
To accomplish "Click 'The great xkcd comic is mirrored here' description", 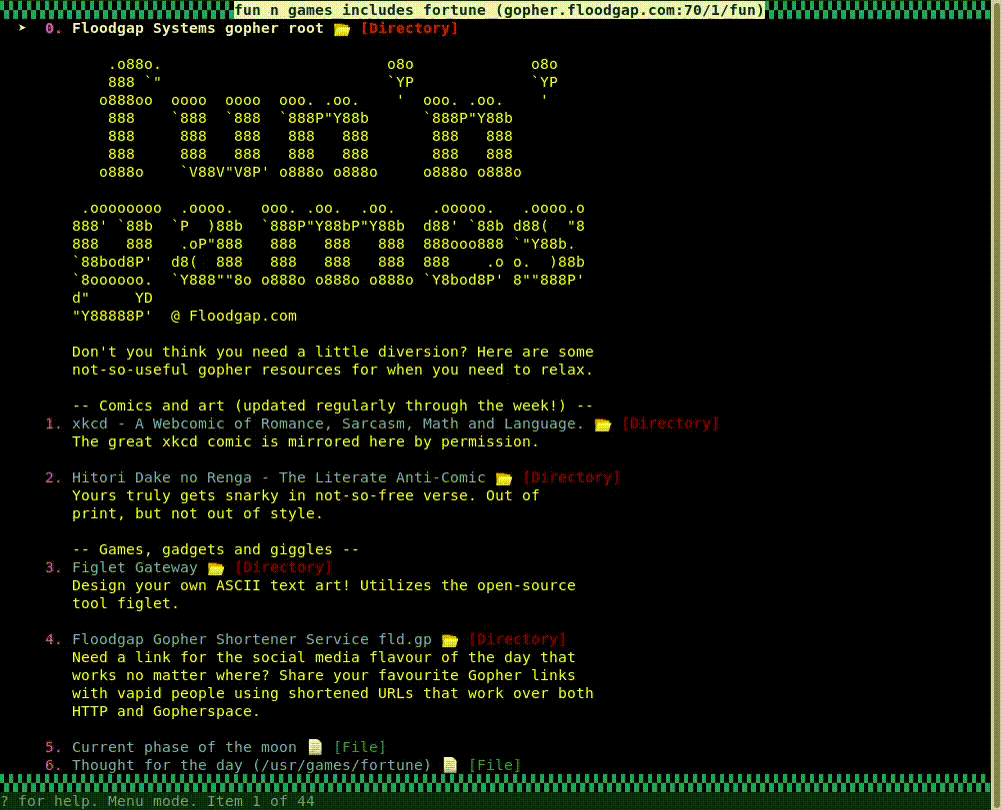I will (x=305, y=442).
